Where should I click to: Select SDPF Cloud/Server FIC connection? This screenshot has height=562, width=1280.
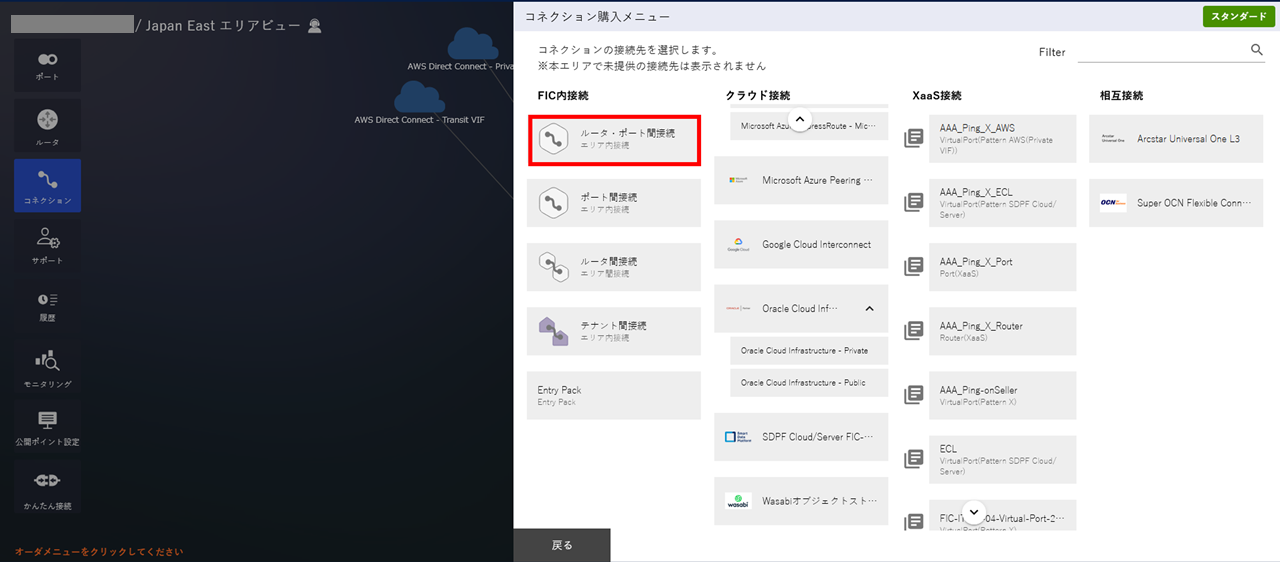pos(801,437)
